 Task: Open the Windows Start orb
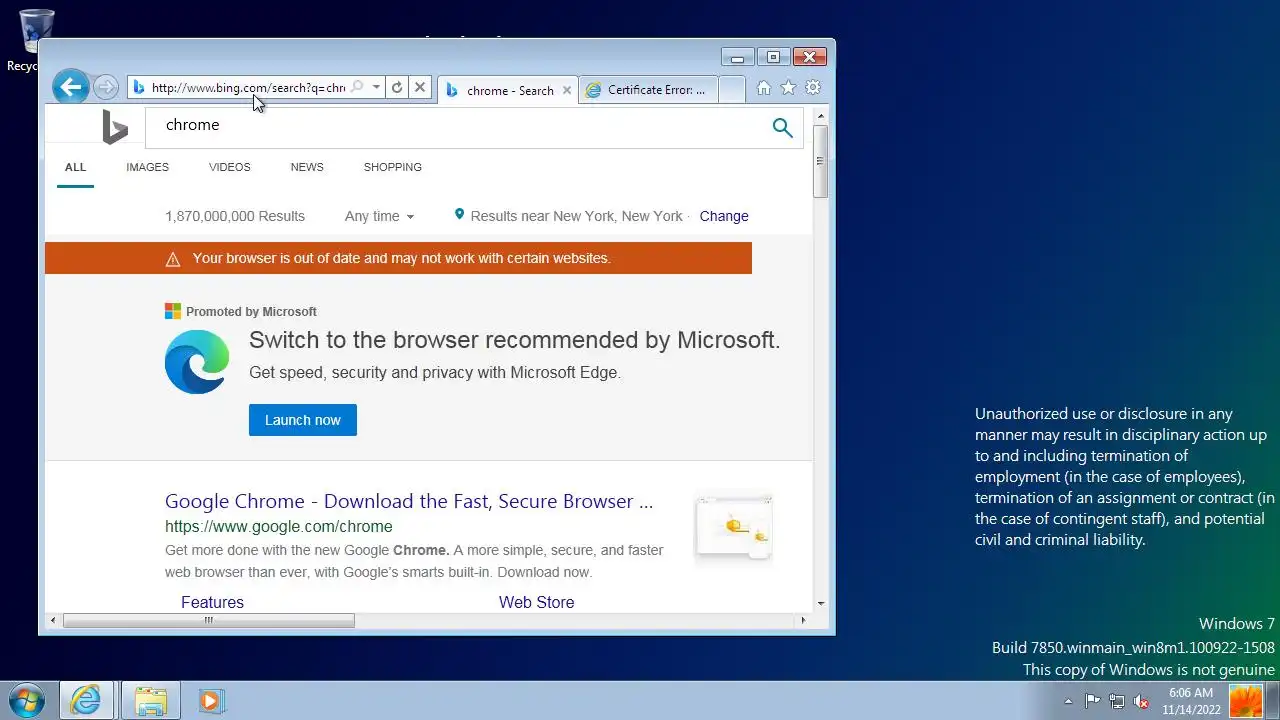[26, 699]
